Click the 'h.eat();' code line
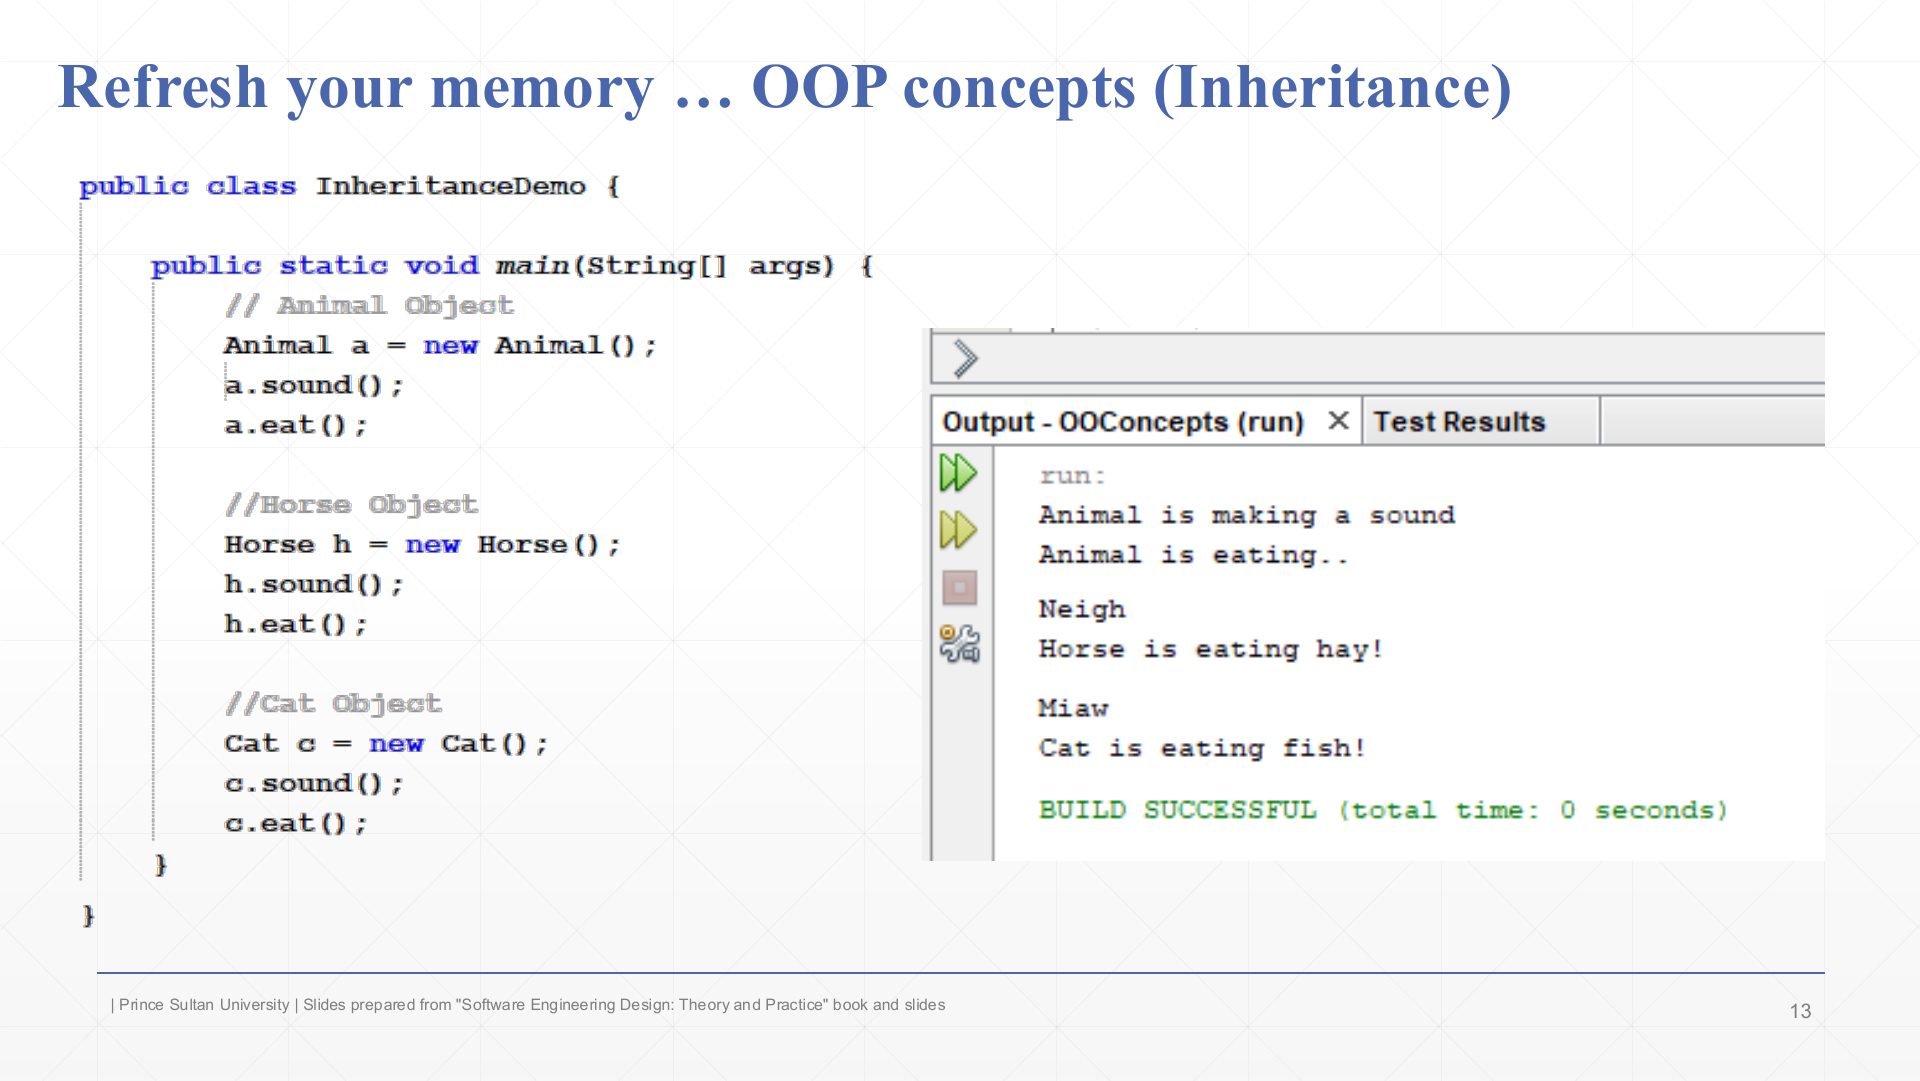This screenshot has height=1081, width=1920. (296, 625)
